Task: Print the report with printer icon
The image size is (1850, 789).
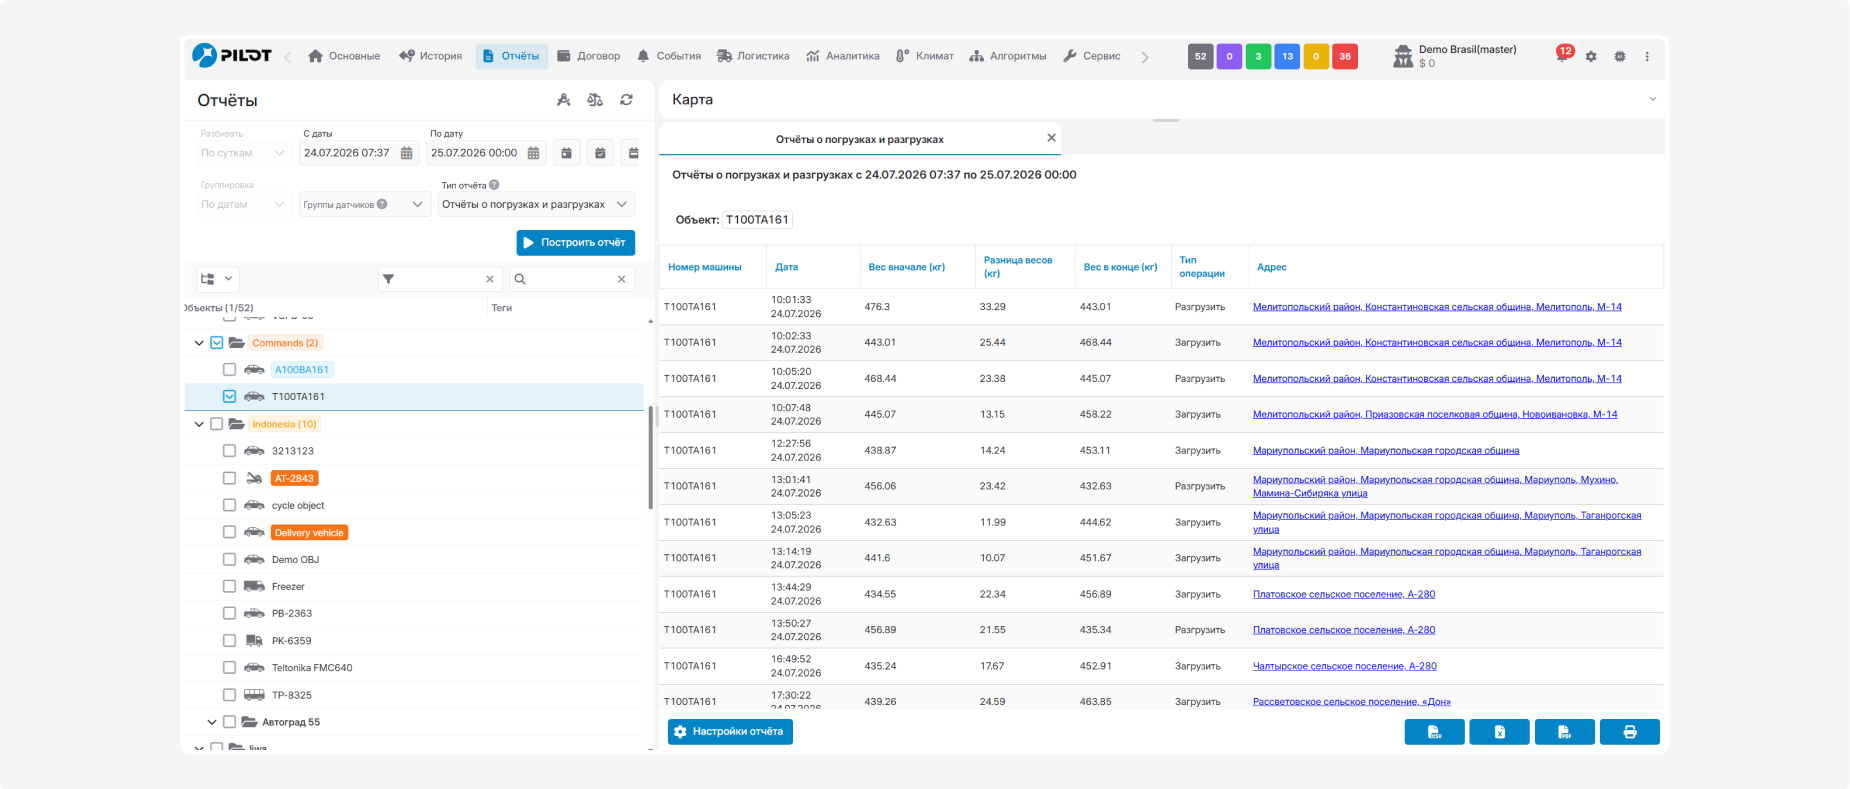Action: click(1630, 732)
